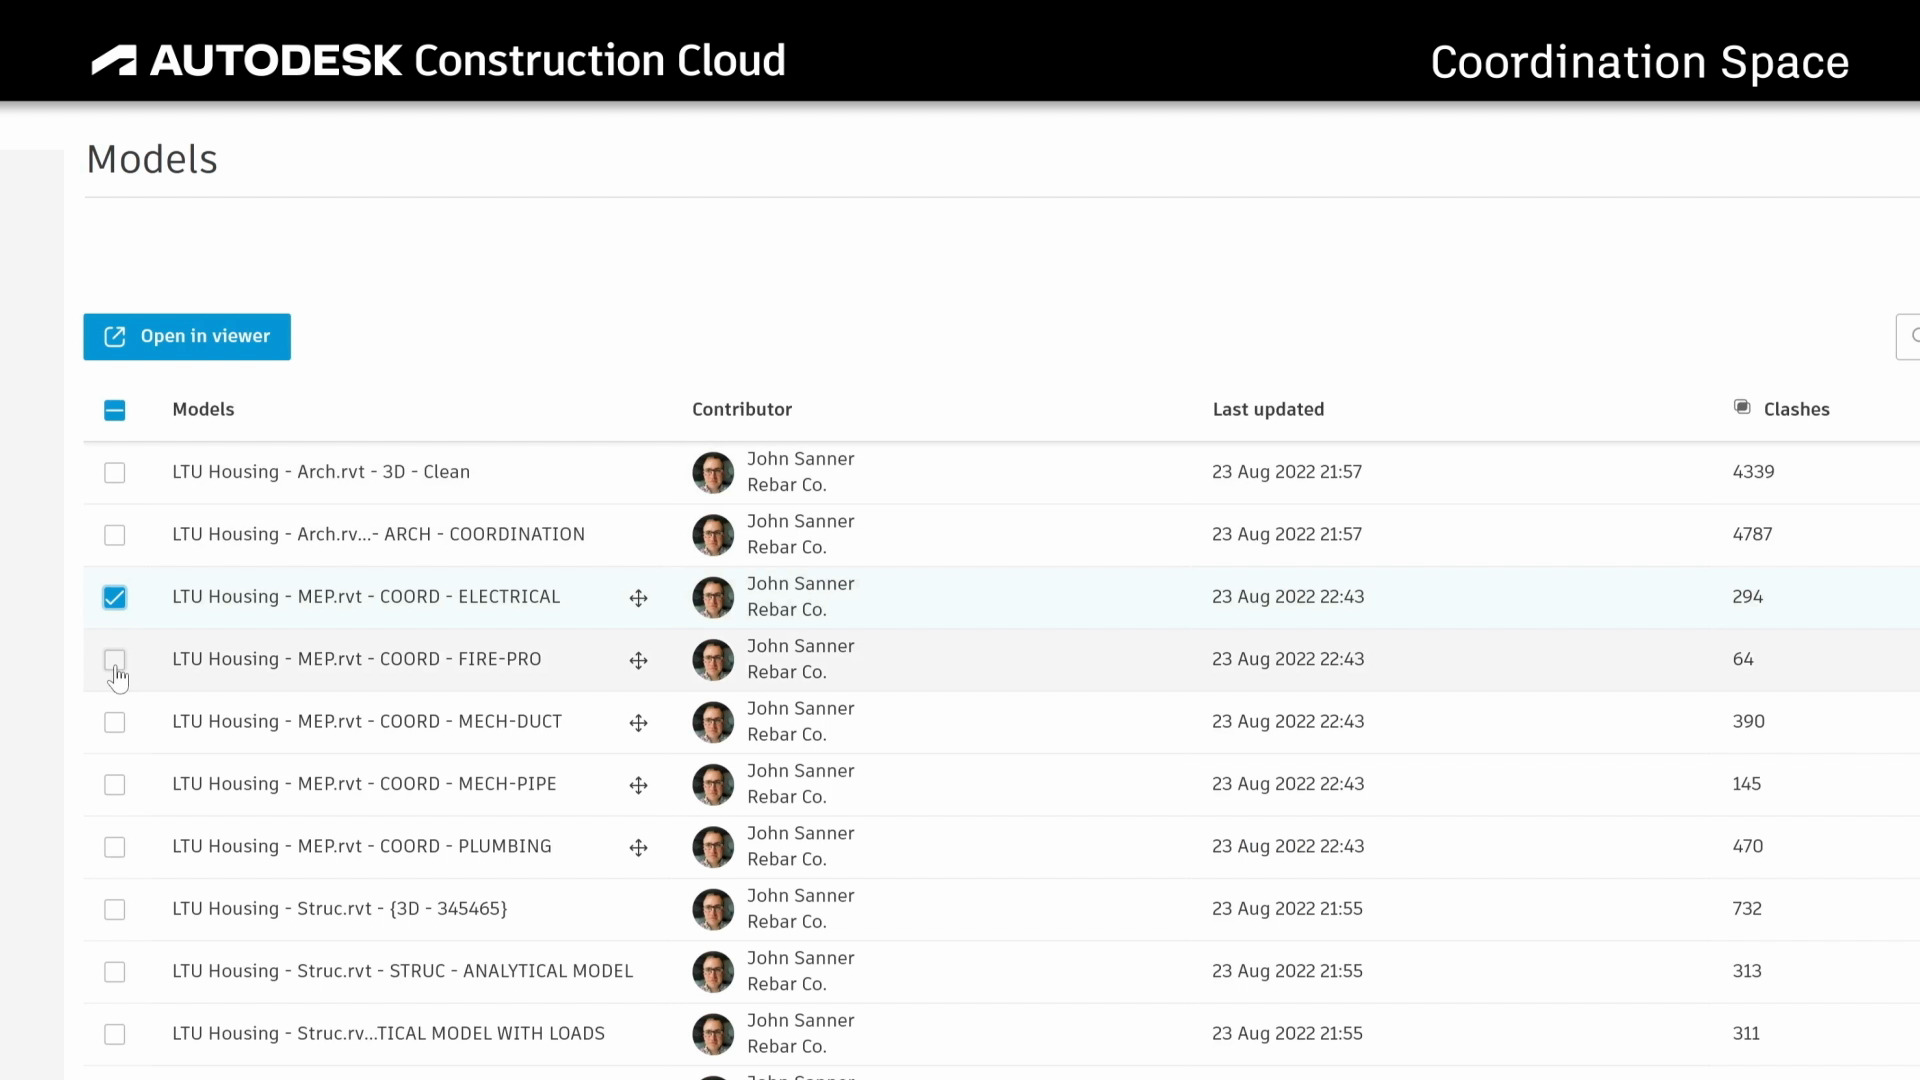Sort by the Last updated column header
The width and height of the screenshot is (1920, 1080).
point(1268,409)
